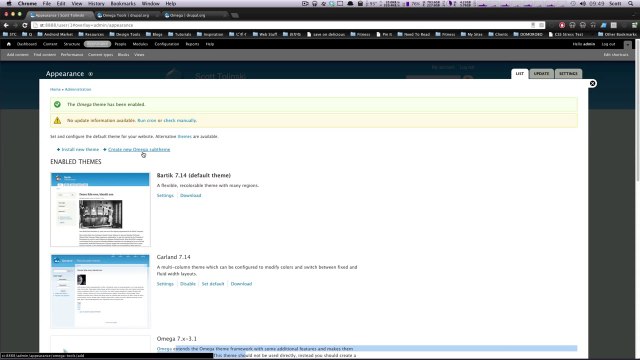This screenshot has width=640, height=360.
Task: Click the Apple menu icon
Action: click(9, 3)
